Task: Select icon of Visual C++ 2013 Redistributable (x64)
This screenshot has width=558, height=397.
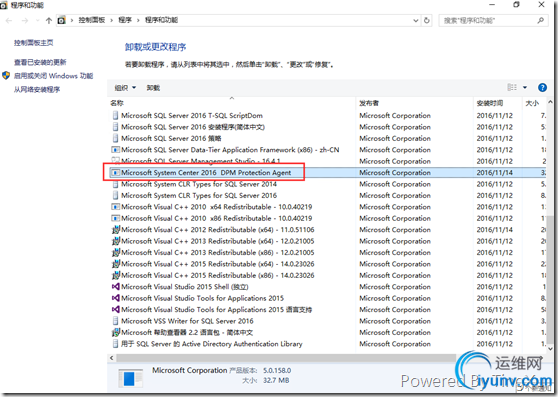Action: click(116, 241)
